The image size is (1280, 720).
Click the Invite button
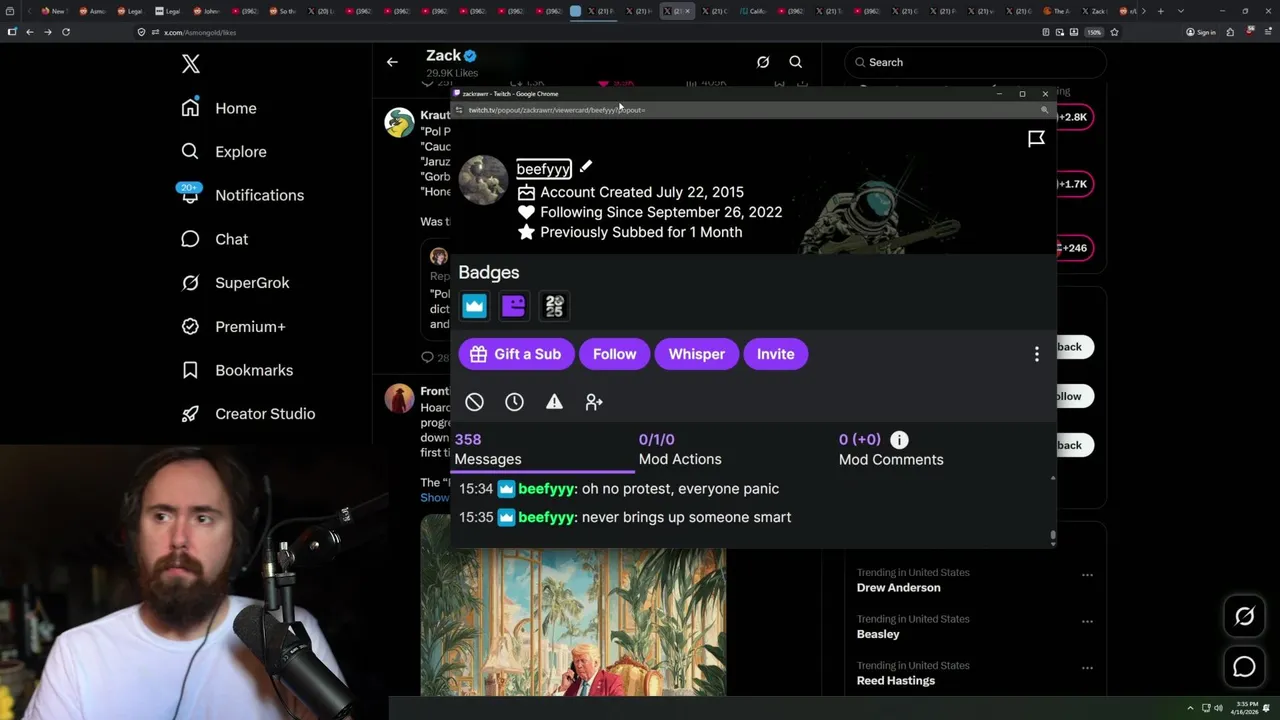click(776, 354)
